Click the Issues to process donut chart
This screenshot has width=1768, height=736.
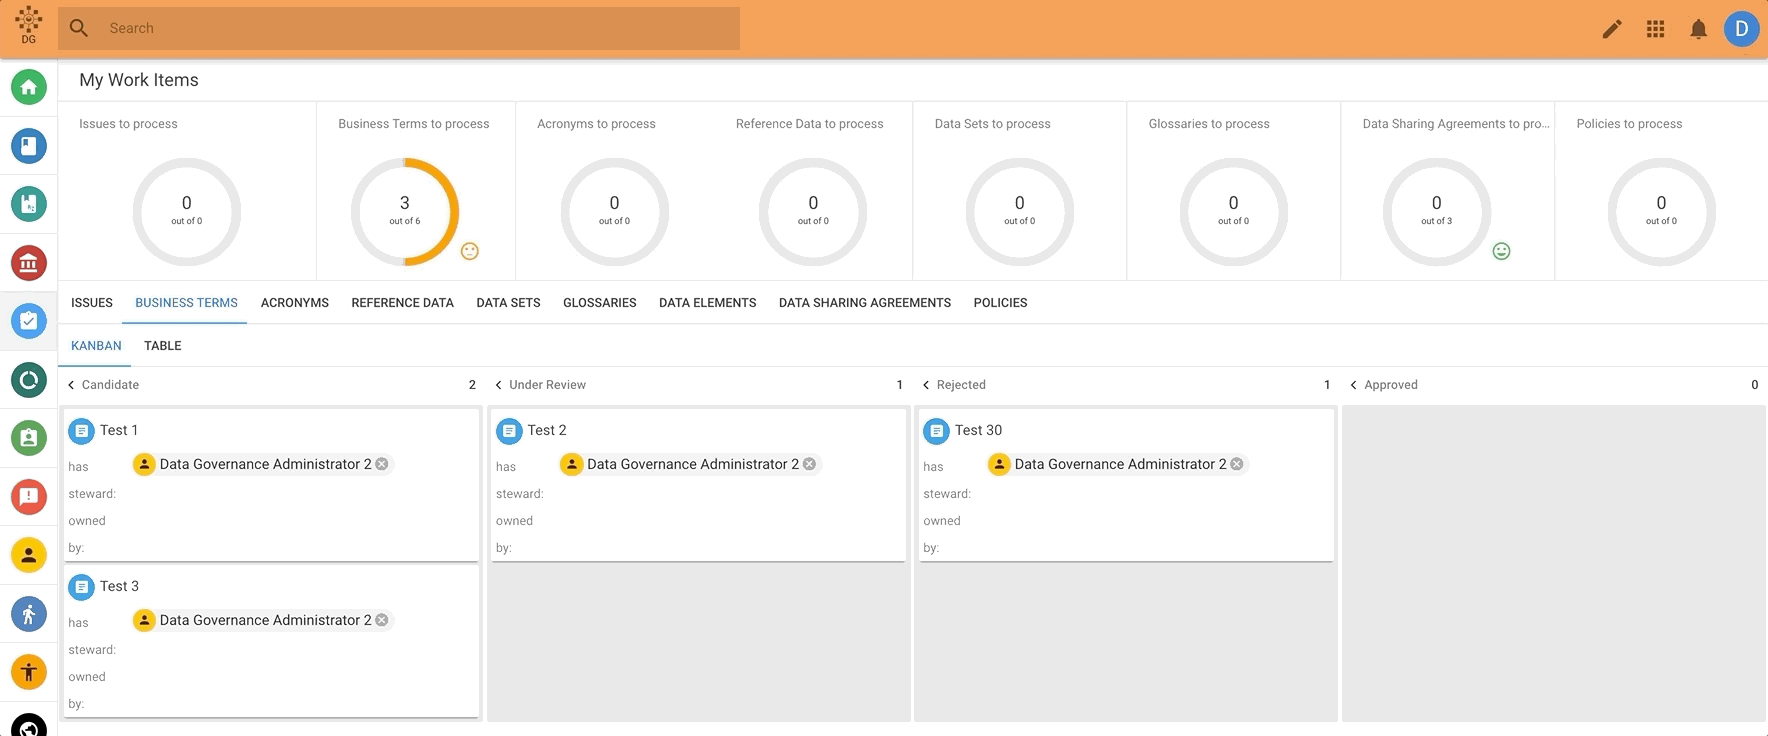click(x=187, y=212)
